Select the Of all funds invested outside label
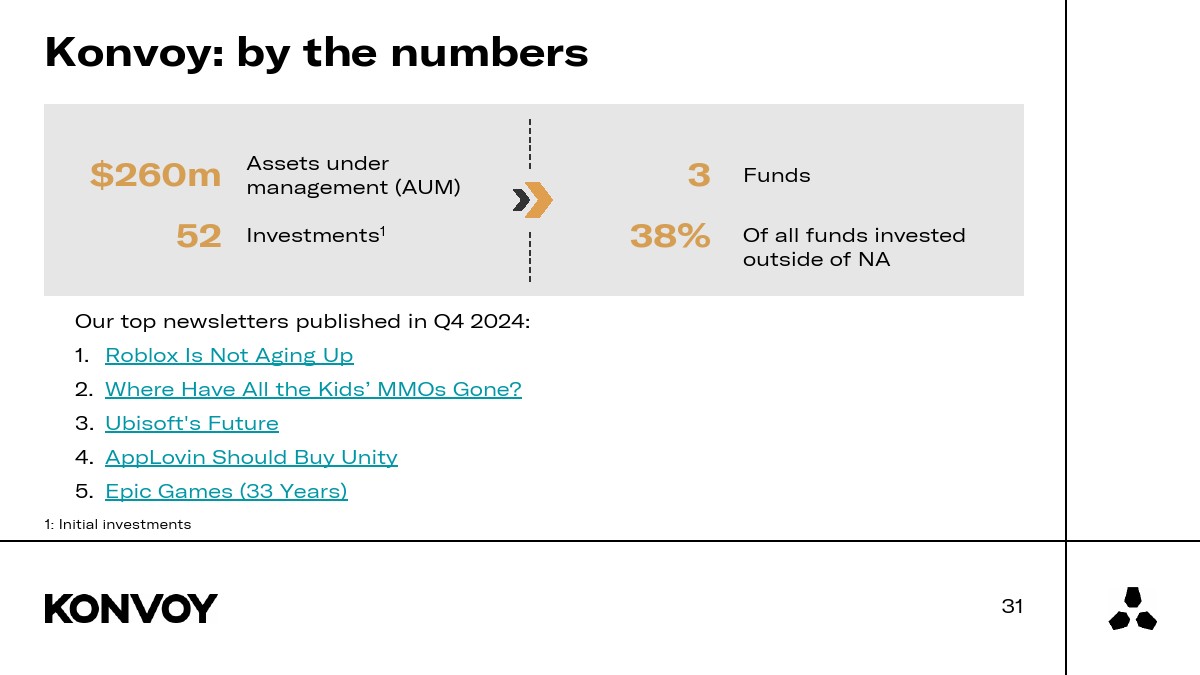The width and height of the screenshot is (1200, 675). pyautogui.click(x=853, y=247)
